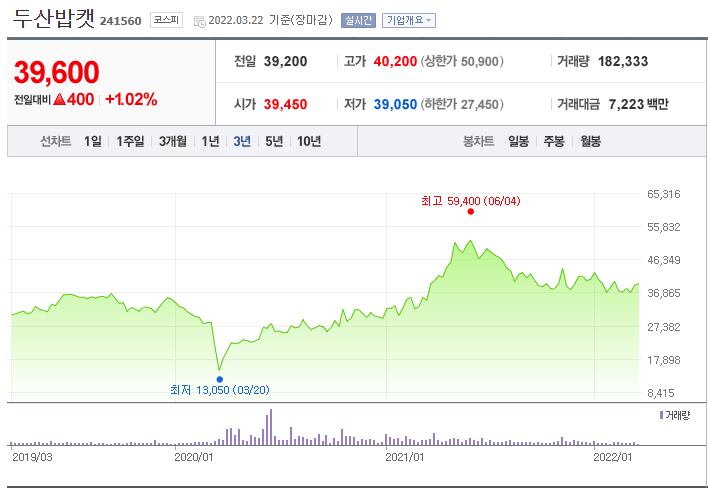Click the red up-triangle change icon
This screenshot has width=708, height=488.
point(60,99)
